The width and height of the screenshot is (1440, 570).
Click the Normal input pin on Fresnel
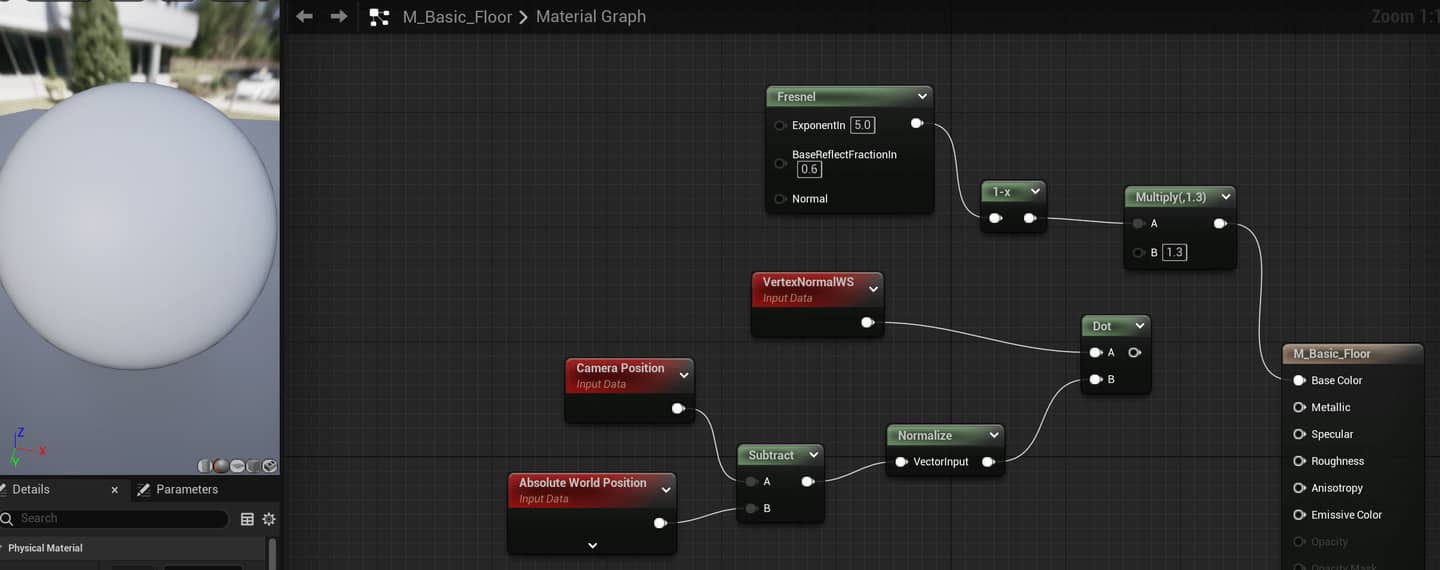point(780,199)
